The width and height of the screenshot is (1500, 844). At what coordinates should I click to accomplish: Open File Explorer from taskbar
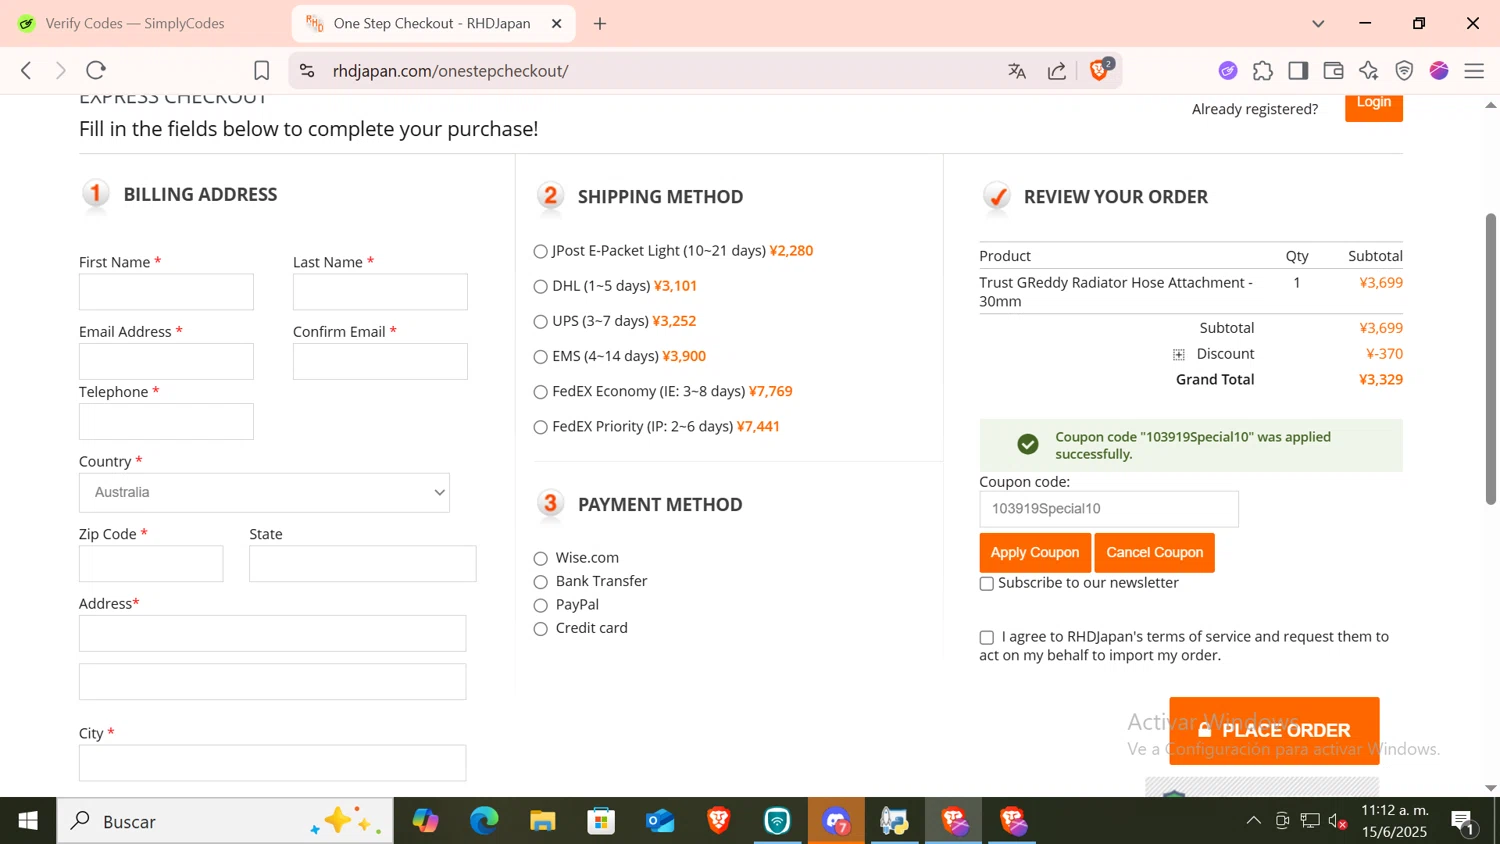click(x=543, y=821)
